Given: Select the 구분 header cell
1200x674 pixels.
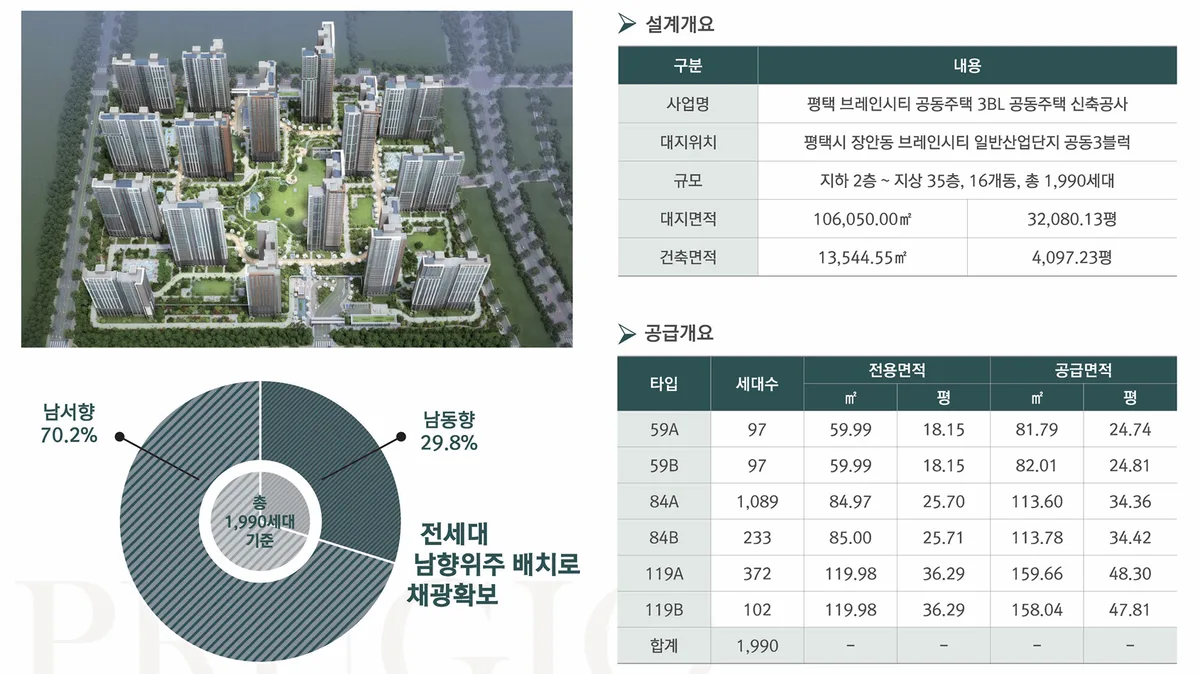Looking at the screenshot, I should (x=688, y=66).
